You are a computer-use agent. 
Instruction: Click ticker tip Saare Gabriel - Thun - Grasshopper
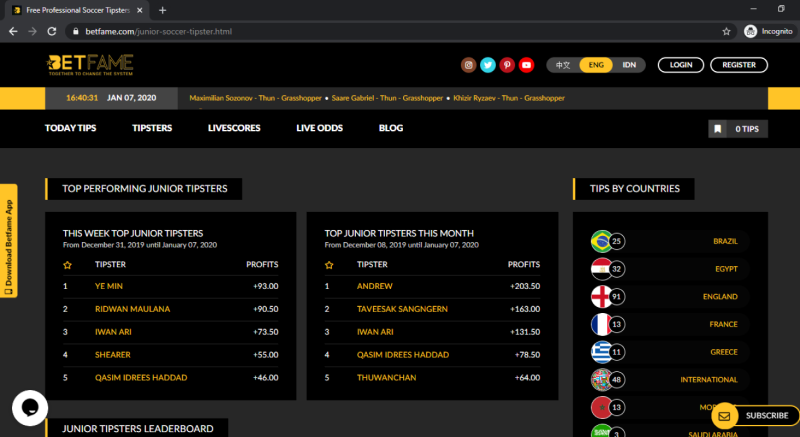387,98
